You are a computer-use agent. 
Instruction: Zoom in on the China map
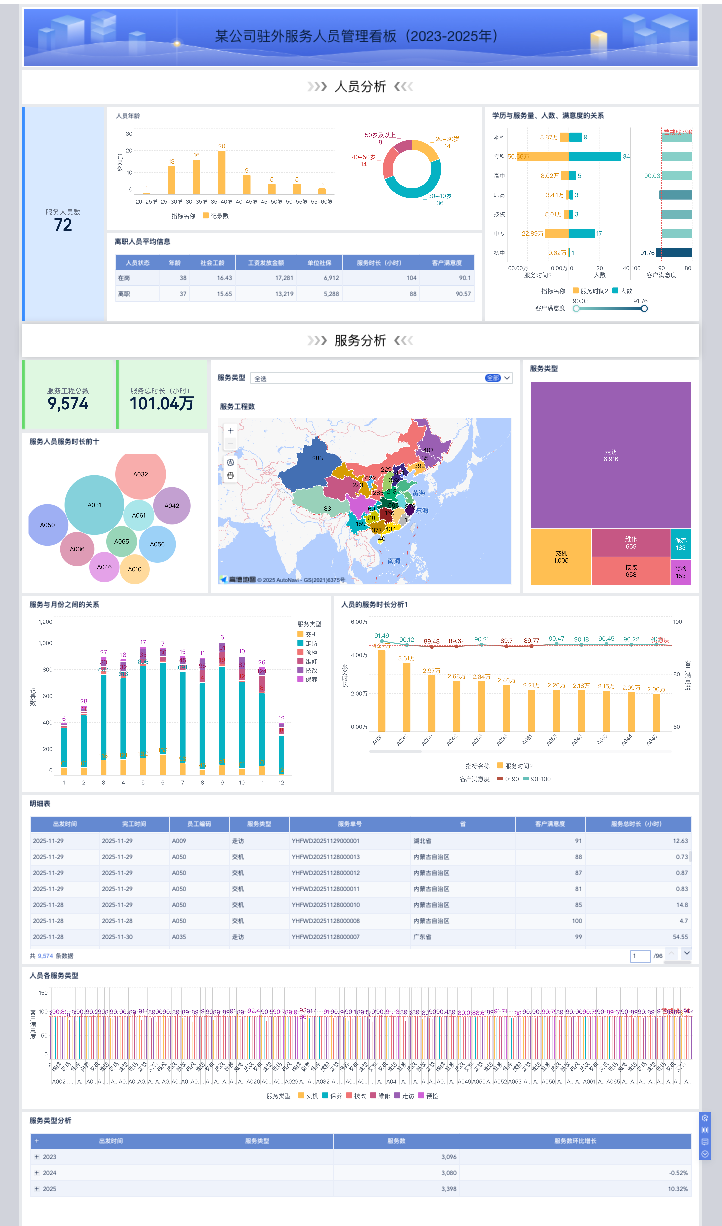(230, 430)
